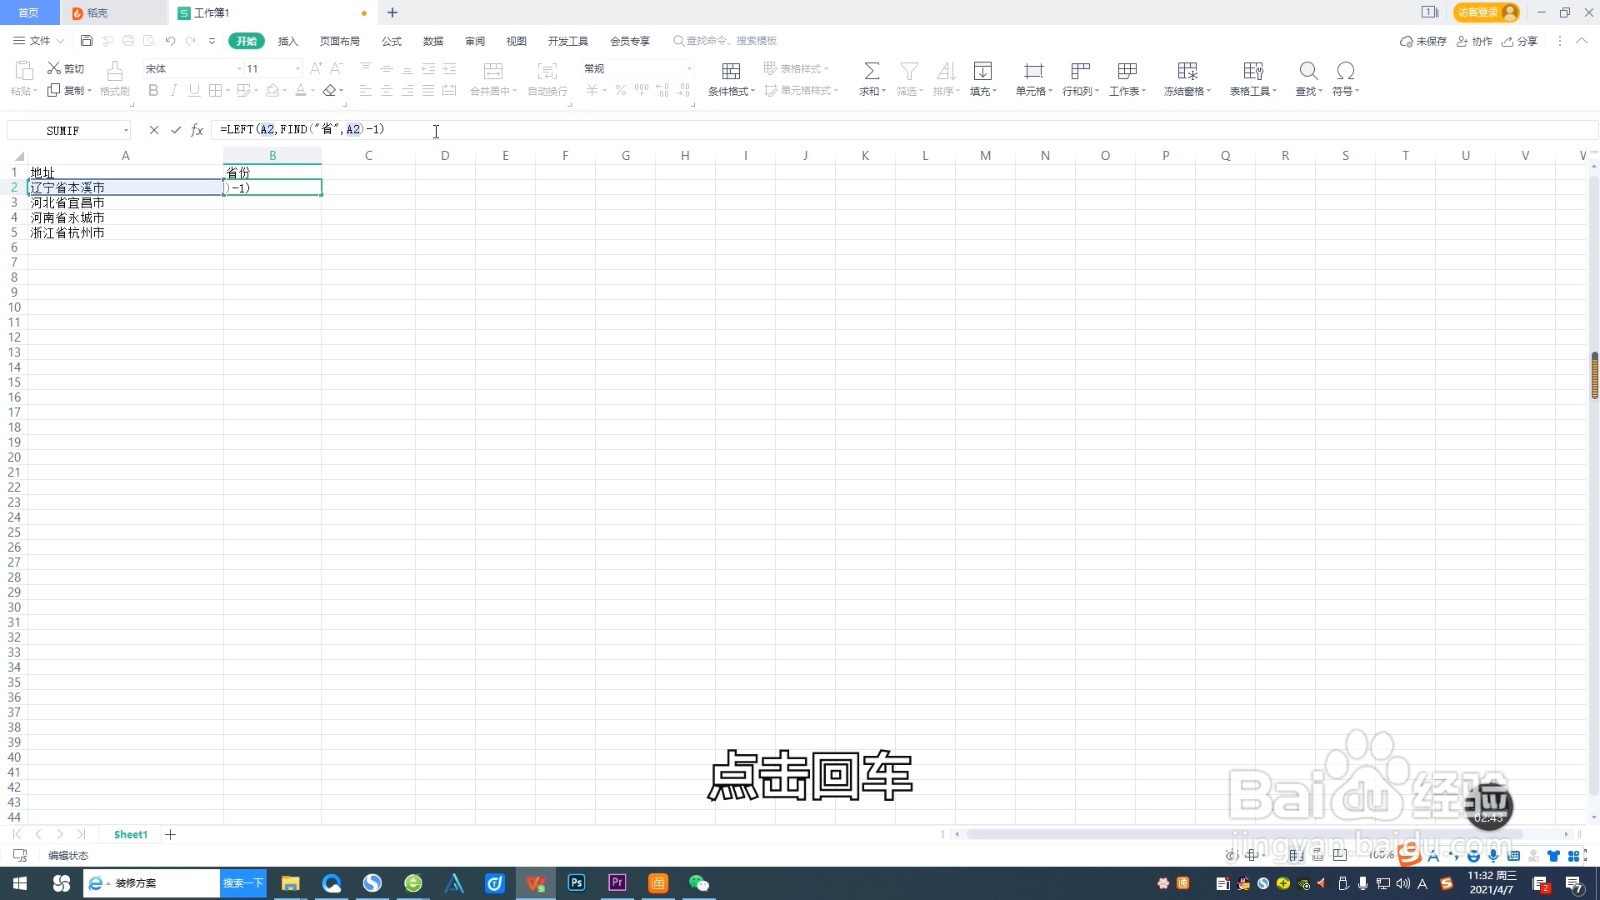Open a new document tab with plus
This screenshot has width=1600, height=900.
pyautogui.click(x=392, y=12)
